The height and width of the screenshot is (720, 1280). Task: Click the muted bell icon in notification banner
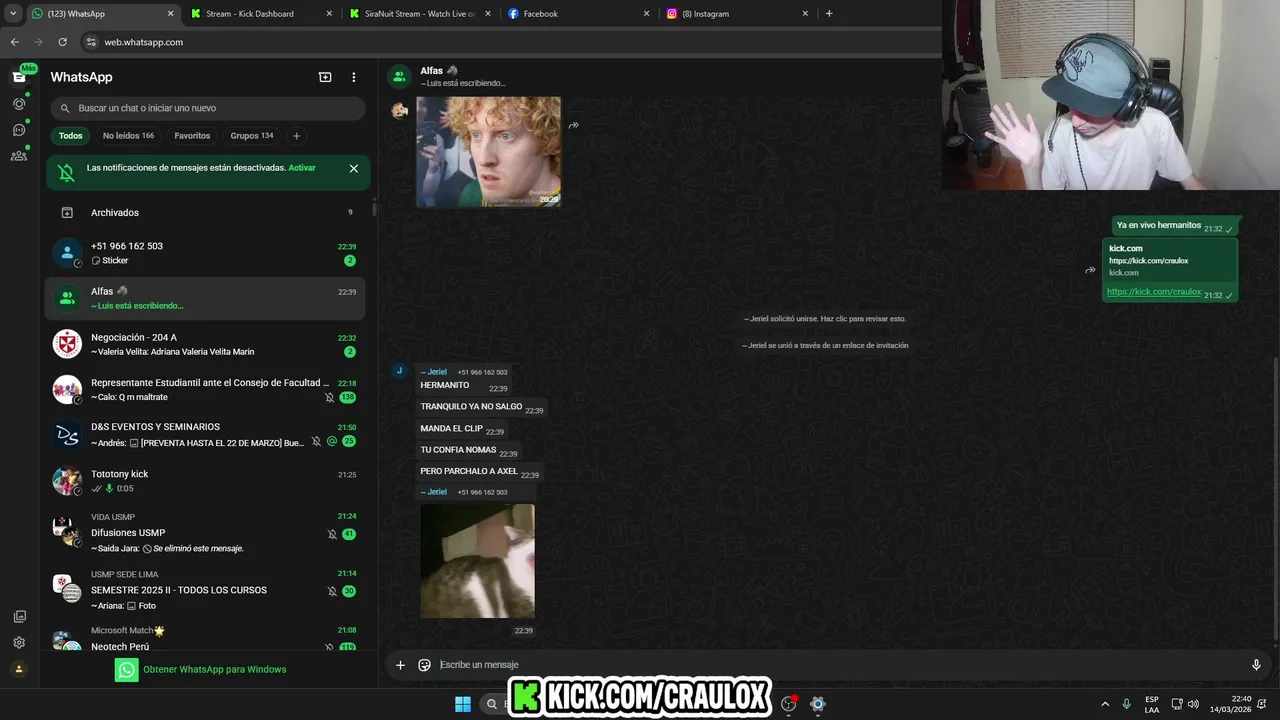[x=66, y=172]
